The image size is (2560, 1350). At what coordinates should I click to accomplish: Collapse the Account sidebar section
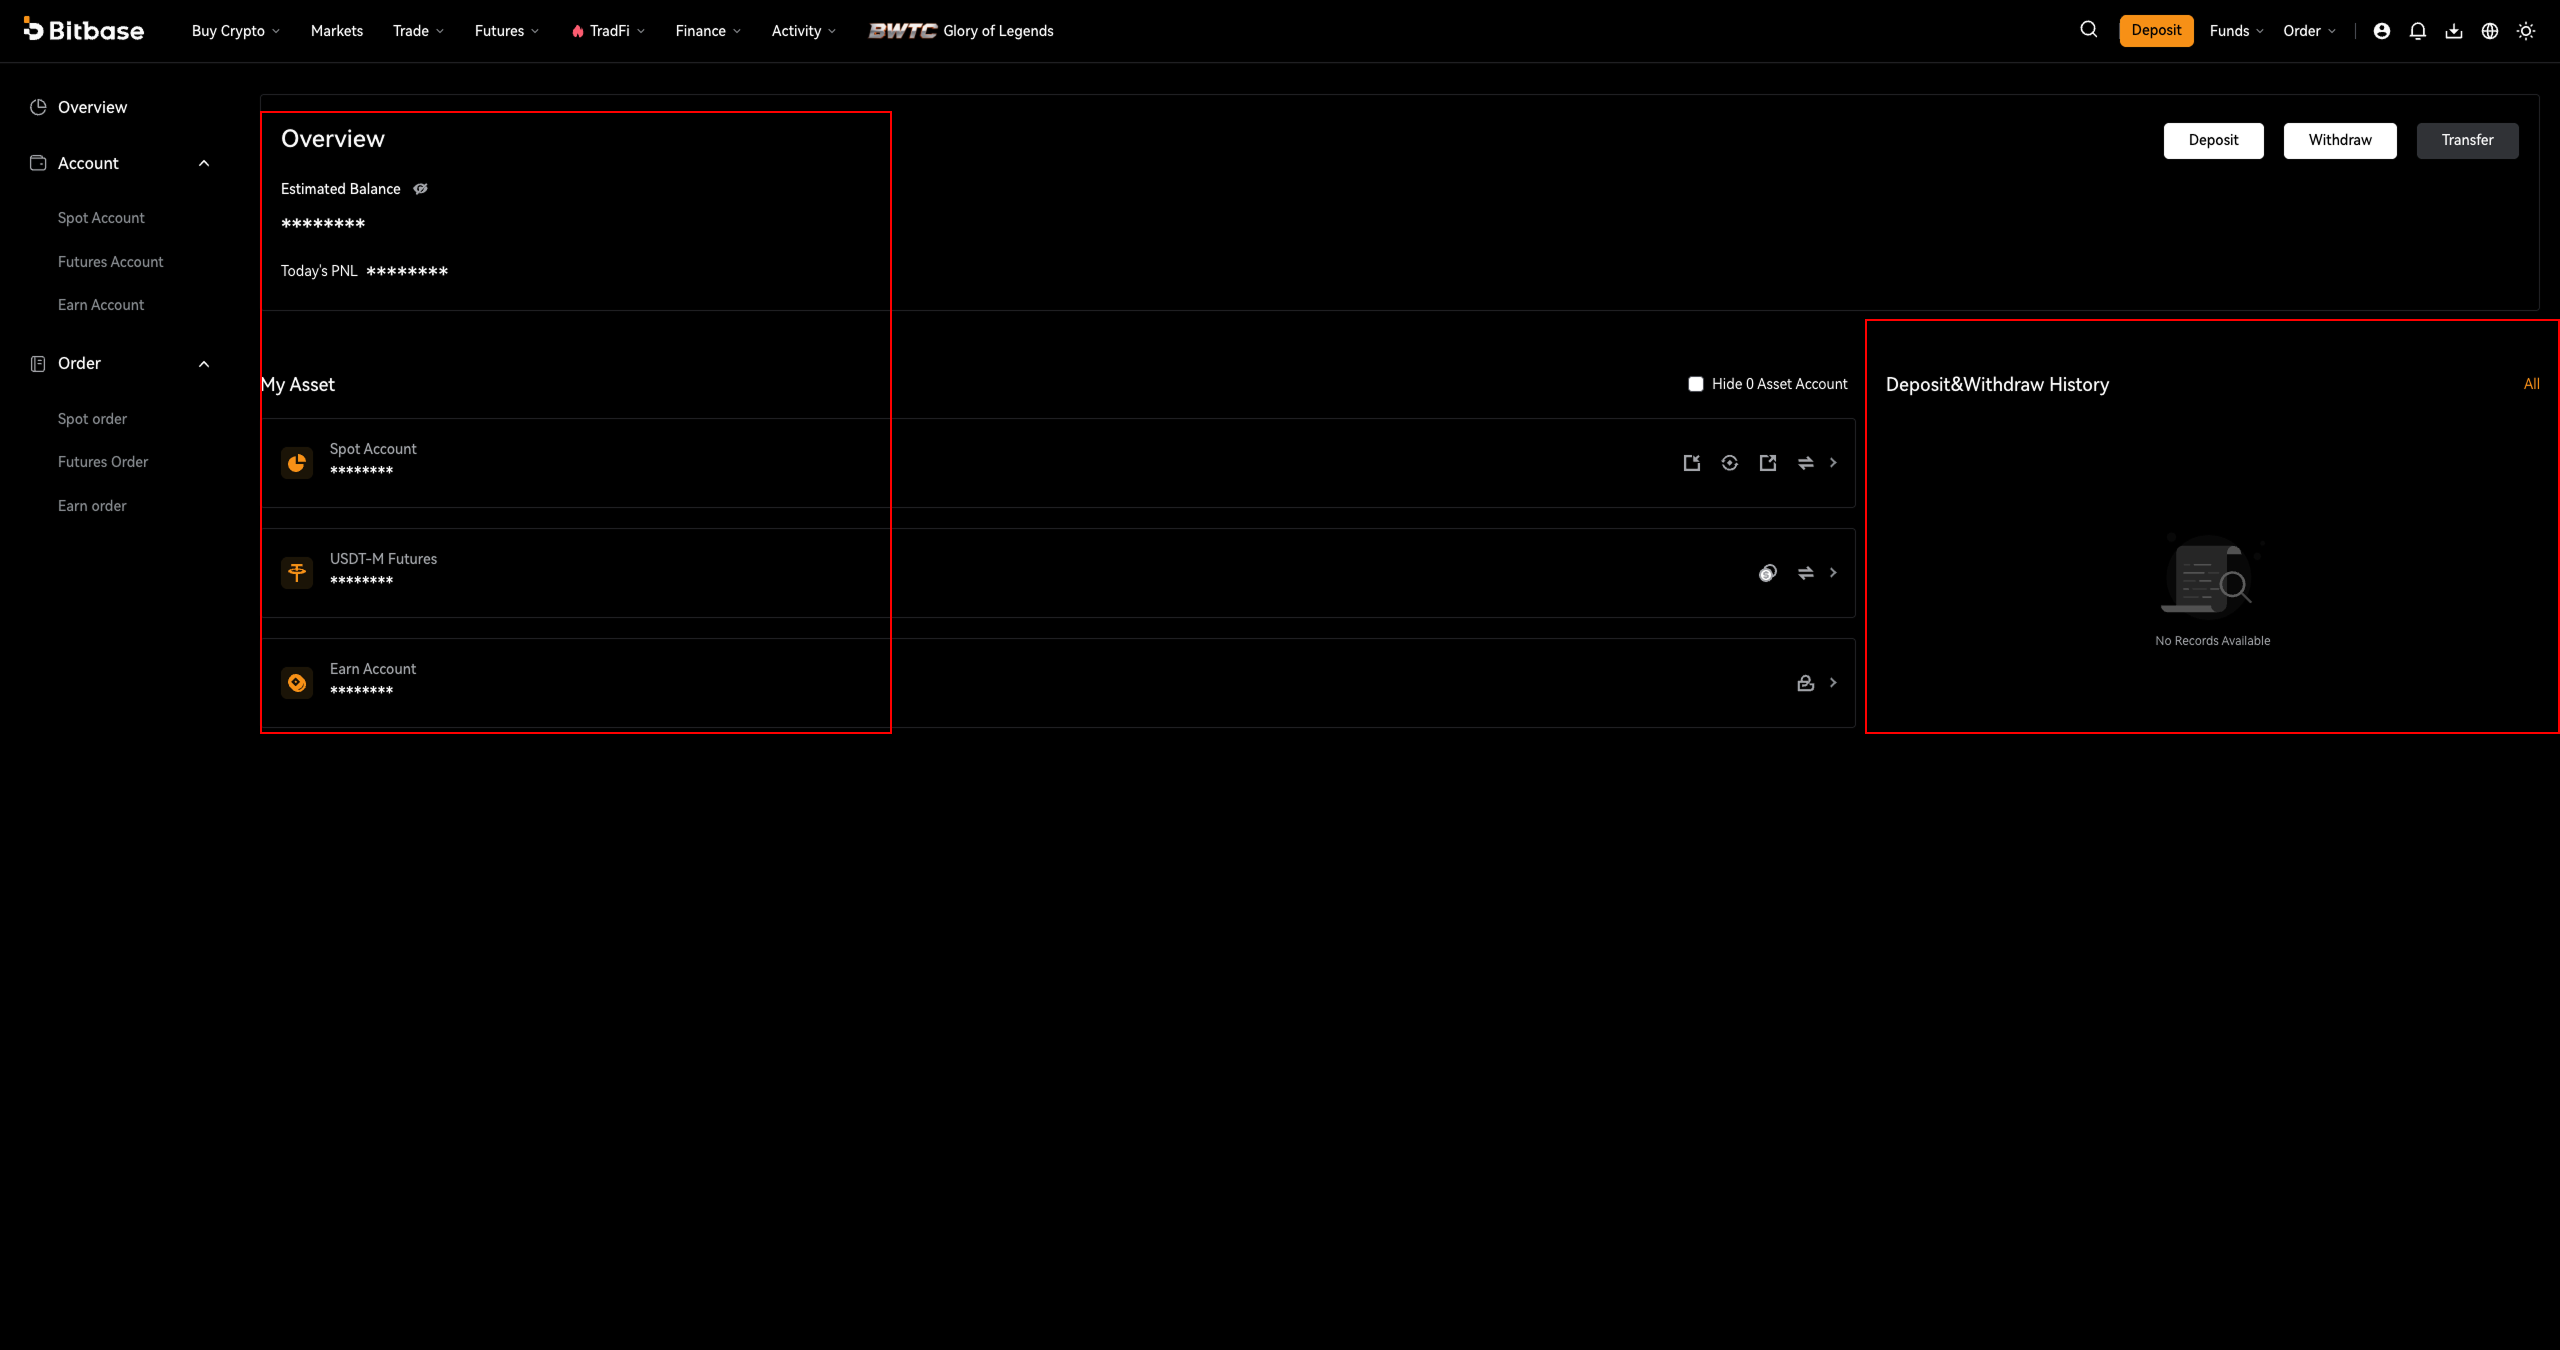coord(204,164)
